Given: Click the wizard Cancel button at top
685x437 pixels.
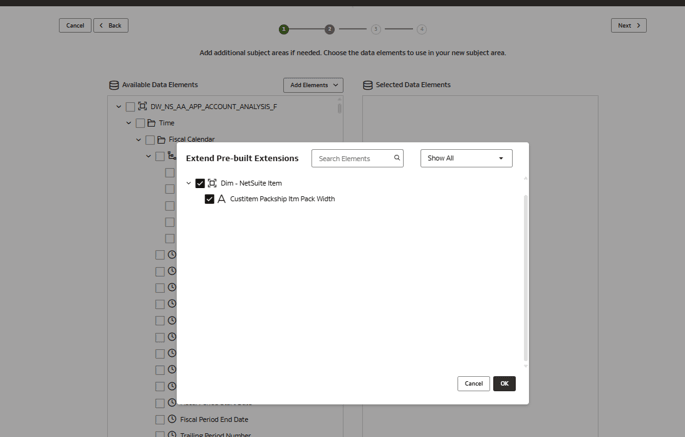Looking at the screenshot, I should [x=75, y=25].
